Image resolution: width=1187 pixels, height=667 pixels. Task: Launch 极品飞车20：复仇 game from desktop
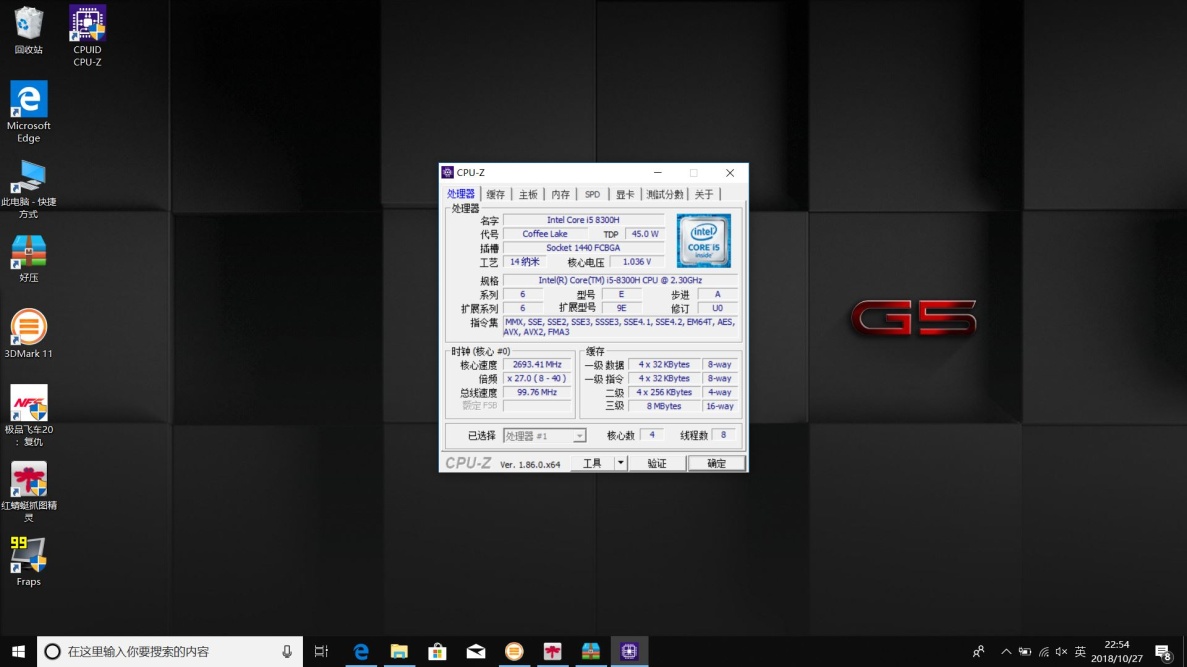coord(28,404)
